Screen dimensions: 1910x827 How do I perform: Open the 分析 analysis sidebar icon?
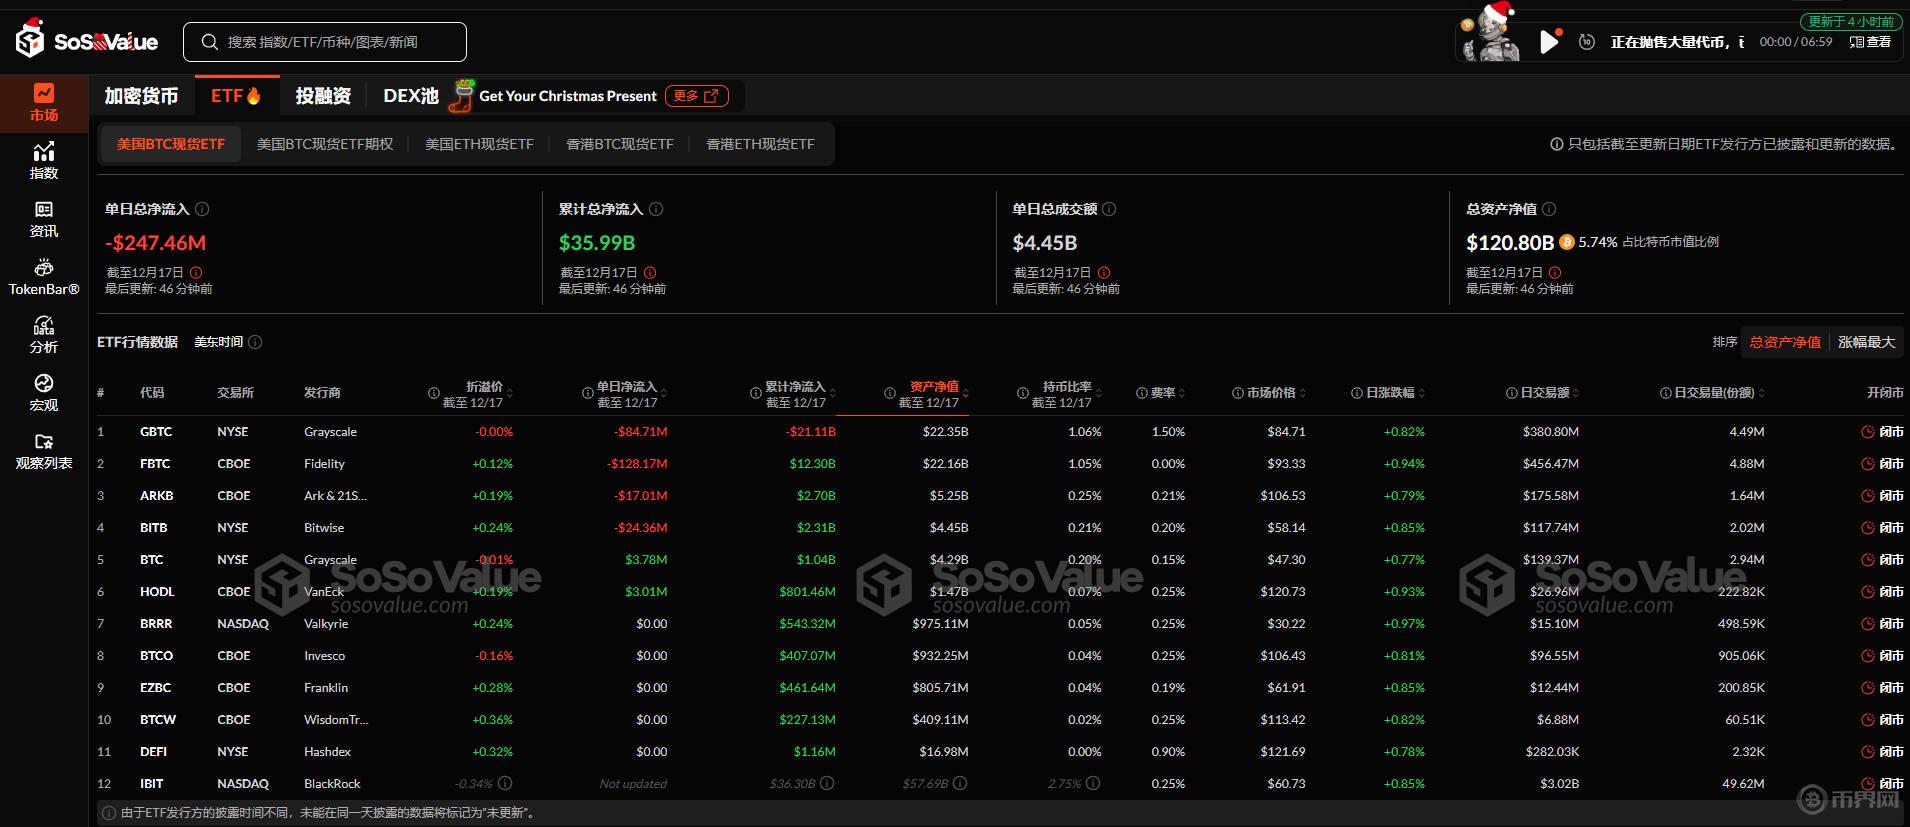pos(44,334)
